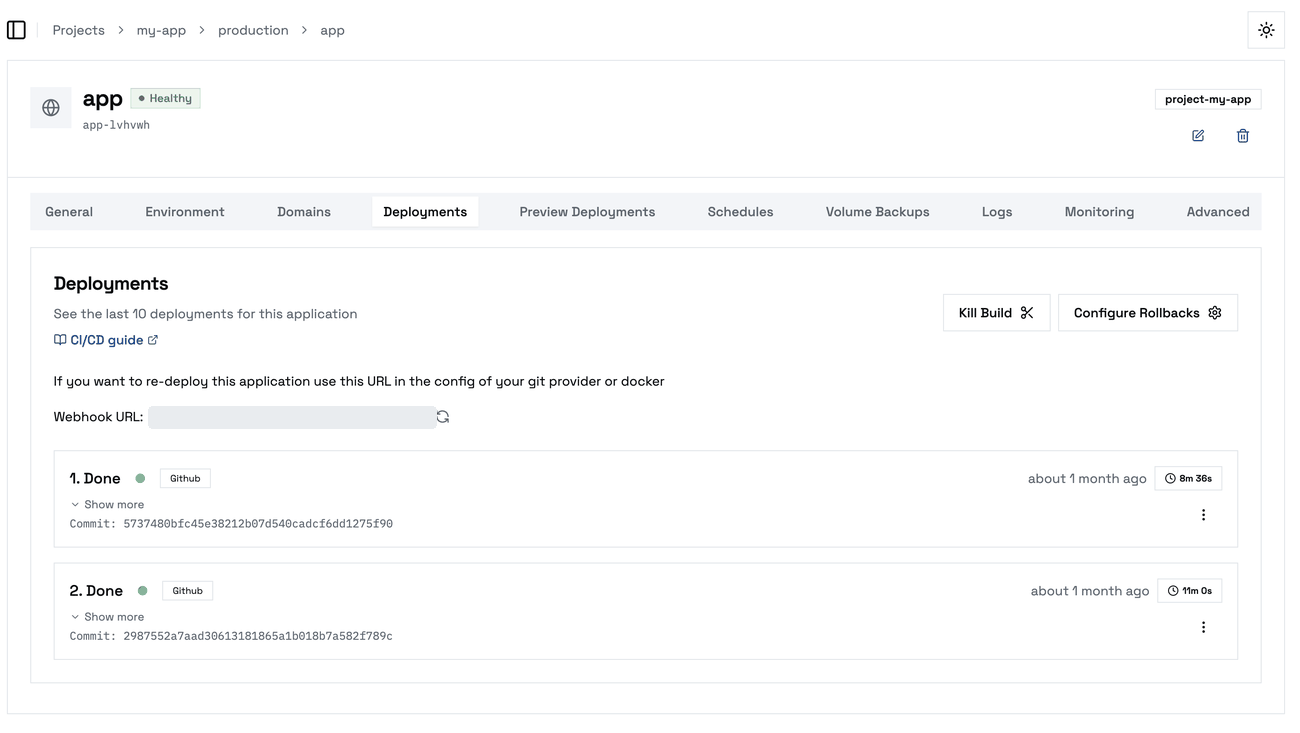Select commit hash 5737480bfc45e38212b07d540cadcf6dd1275f90
The width and height of the screenshot is (1300, 733).
coord(258,524)
